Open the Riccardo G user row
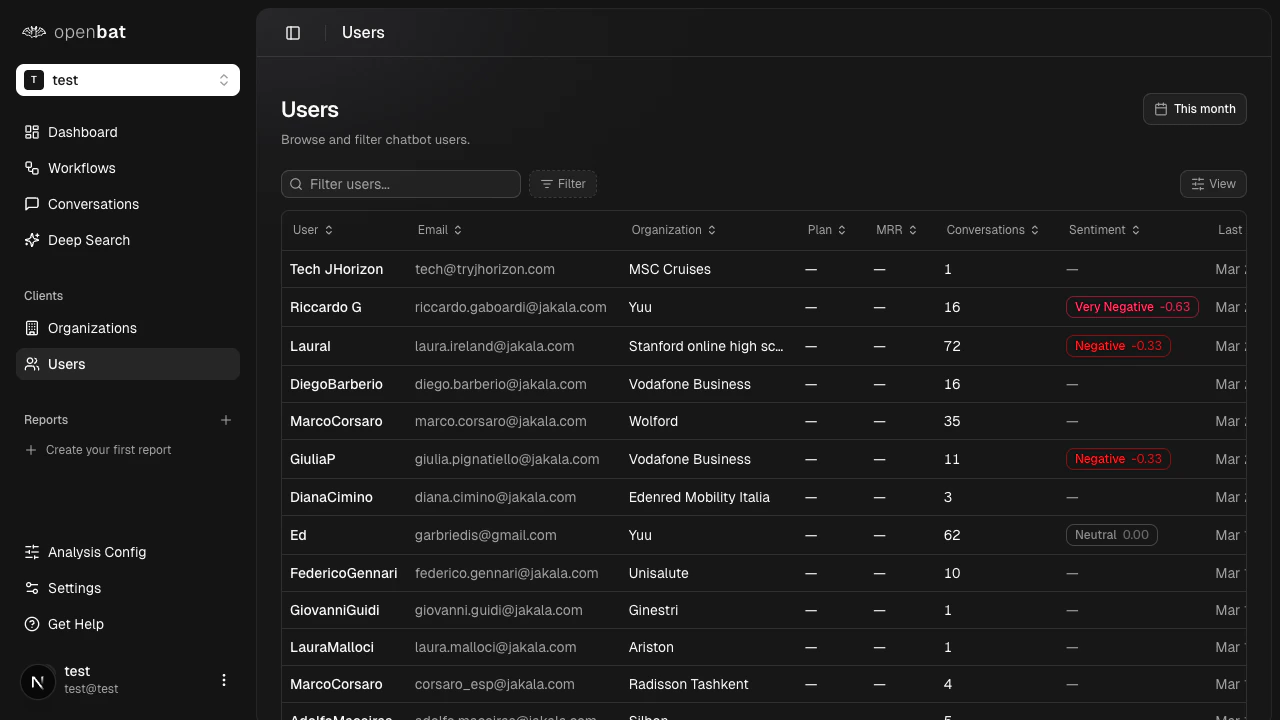The image size is (1280, 720). coord(326,307)
